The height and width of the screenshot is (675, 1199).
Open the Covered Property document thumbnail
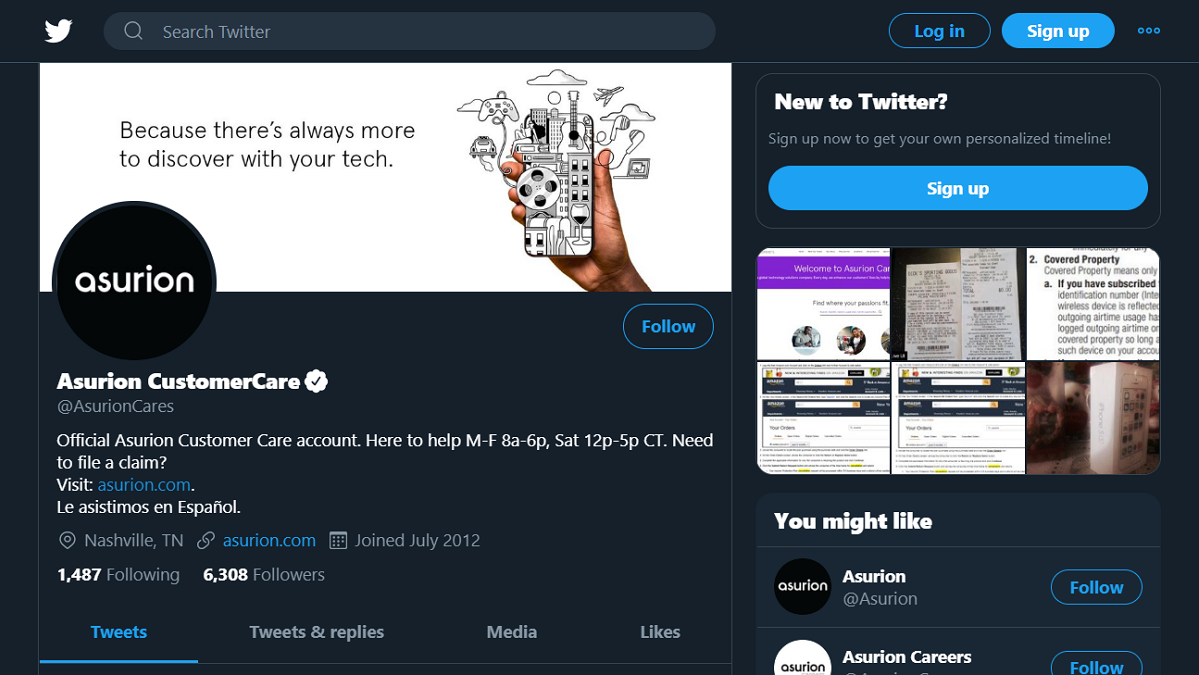(1093, 304)
